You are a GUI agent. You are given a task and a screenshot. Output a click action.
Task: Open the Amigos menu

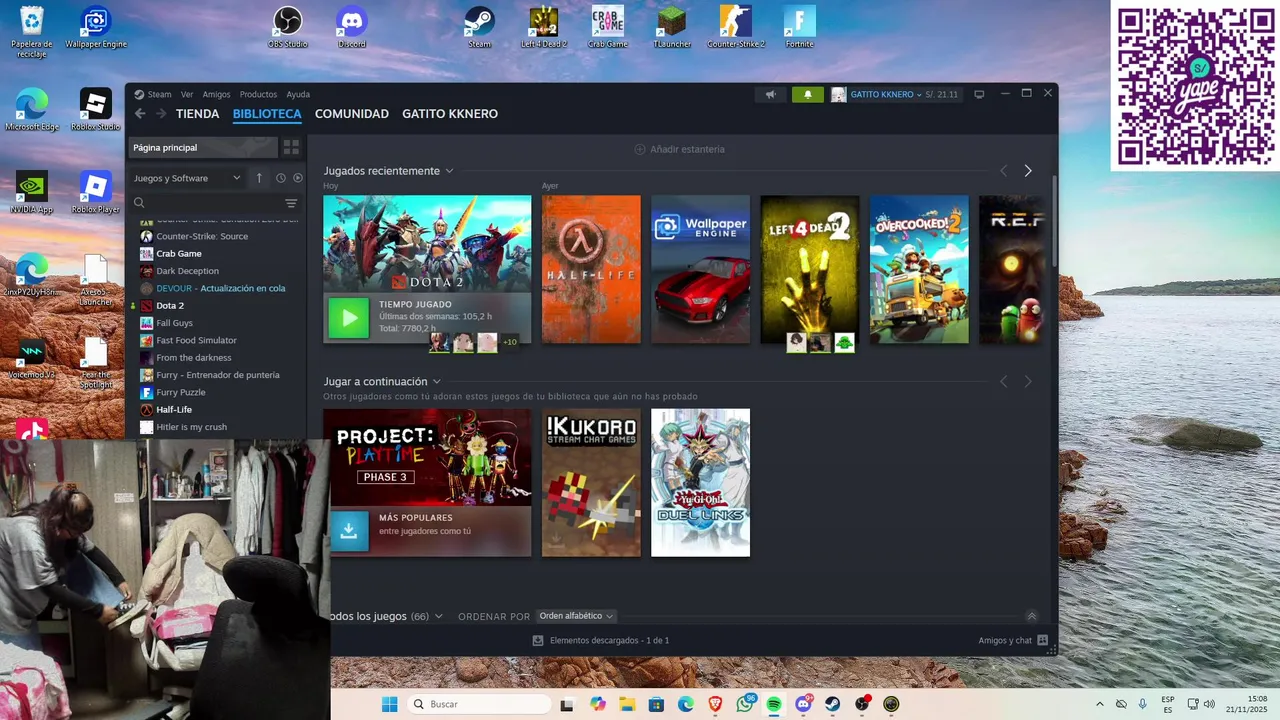point(217,95)
